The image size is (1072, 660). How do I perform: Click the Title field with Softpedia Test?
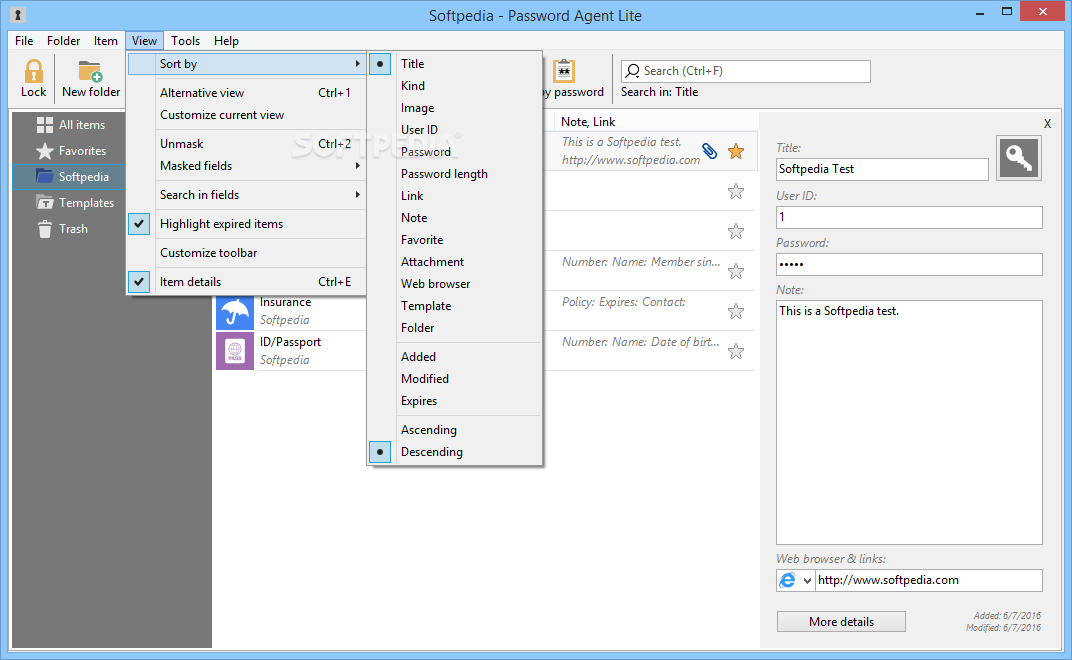tap(882, 169)
